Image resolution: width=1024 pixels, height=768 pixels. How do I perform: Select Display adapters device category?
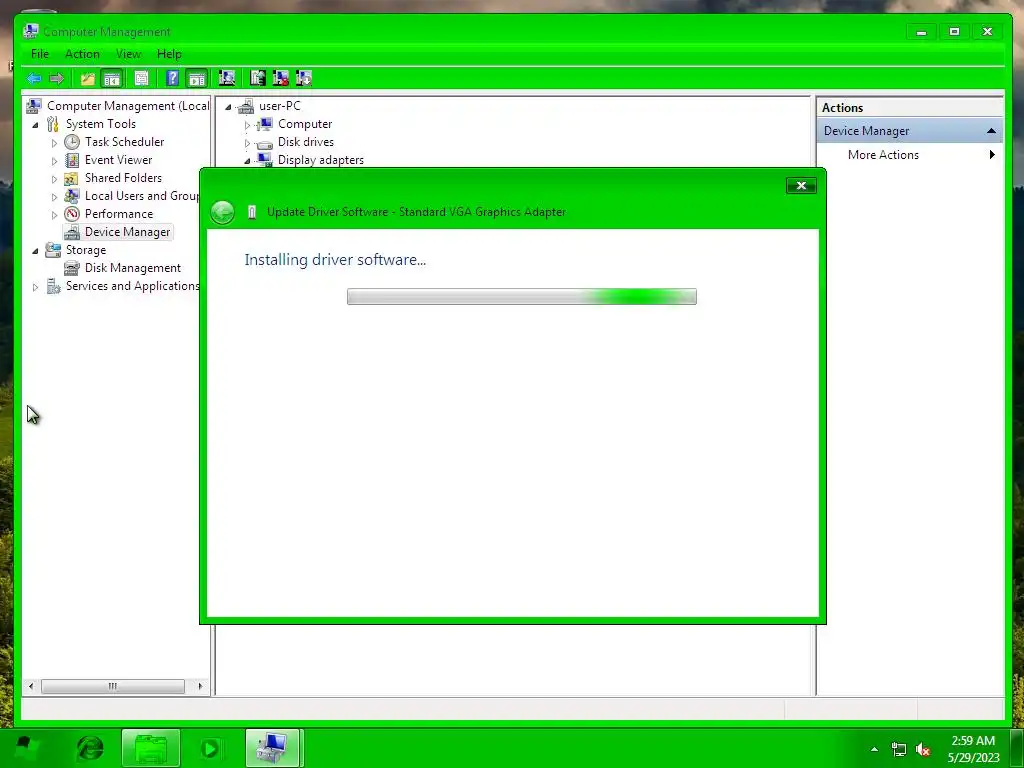tap(321, 160)
